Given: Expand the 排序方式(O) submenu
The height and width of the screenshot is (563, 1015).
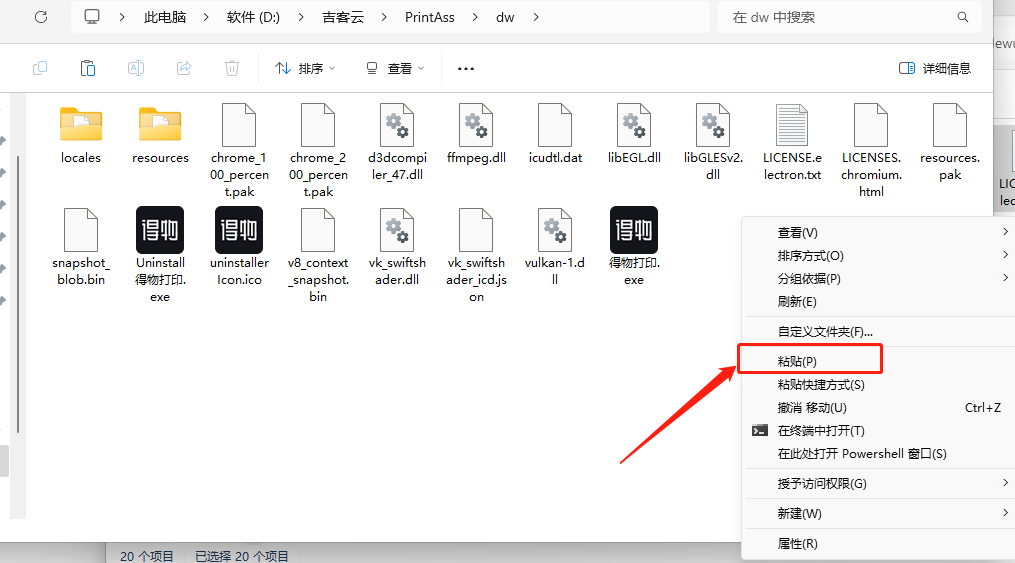Looking at the screenshot, I should 879,256.
